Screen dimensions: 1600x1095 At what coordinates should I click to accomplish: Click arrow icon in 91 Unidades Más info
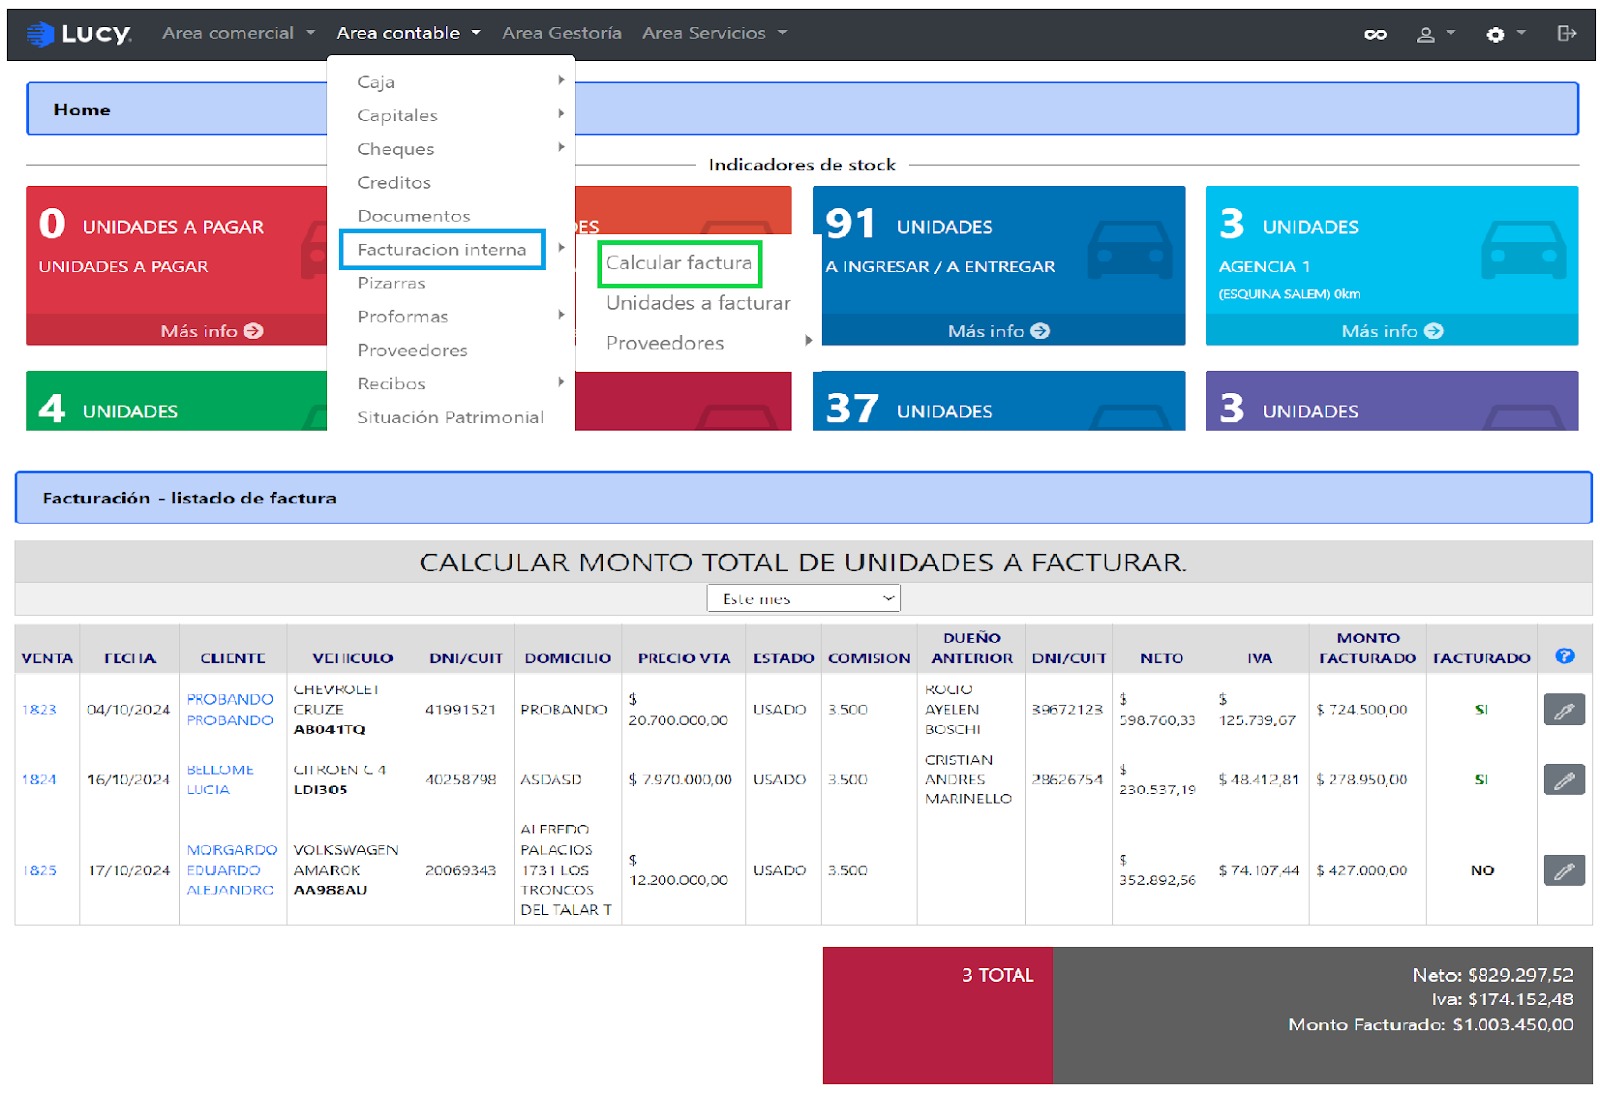pyautogui.click(x=1040, y=331)
